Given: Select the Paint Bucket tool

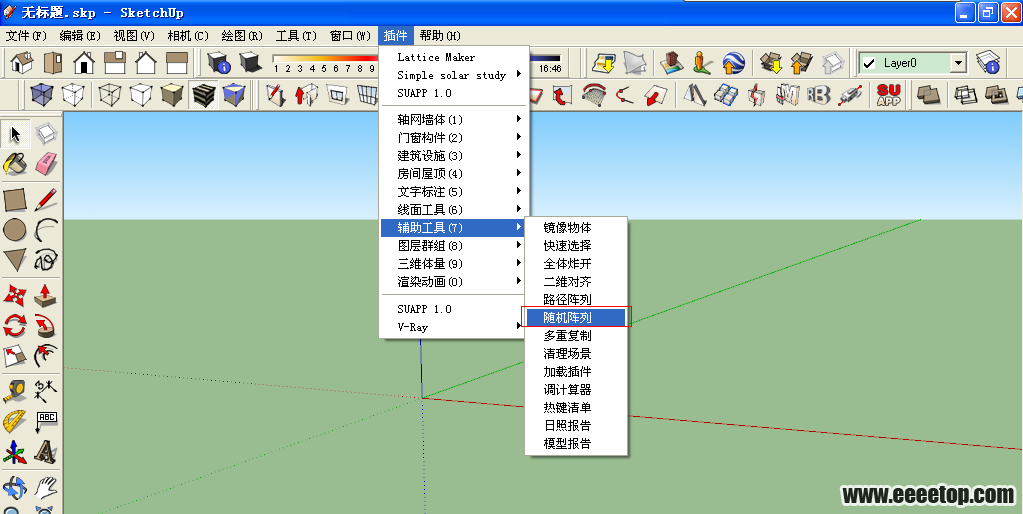Looking at the screenshot, I should [x=15, y=164].
